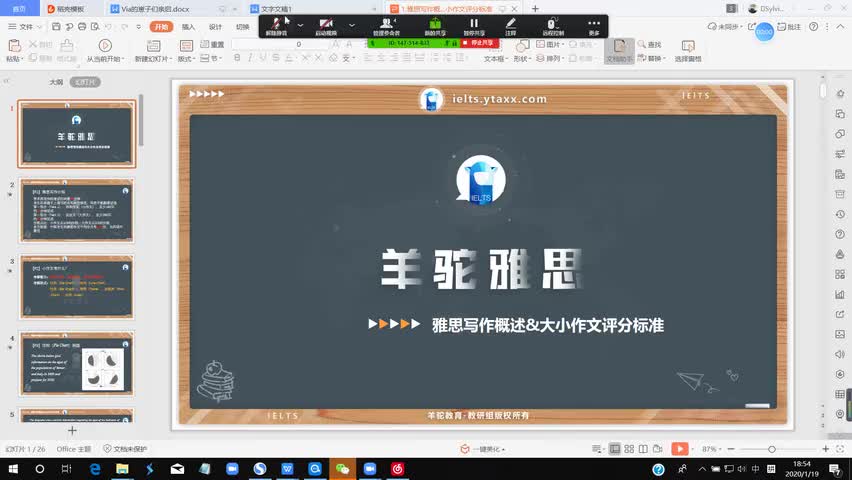Open audio options arrow in meeting toolbar
Image resolution: width=852 pixels, height=480 pixels.
300,25
